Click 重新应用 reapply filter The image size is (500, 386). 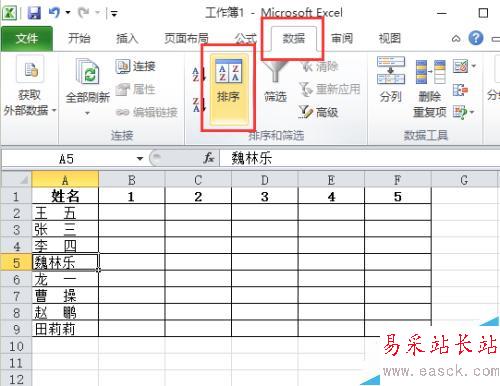click(329, 89)
